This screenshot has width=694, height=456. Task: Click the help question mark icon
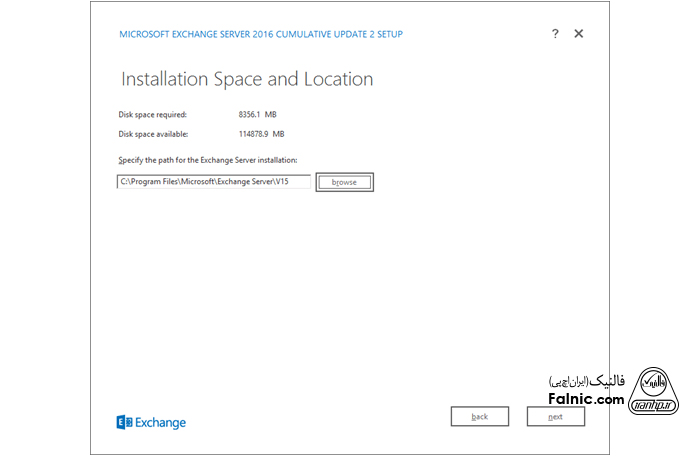tap(555, 34)
